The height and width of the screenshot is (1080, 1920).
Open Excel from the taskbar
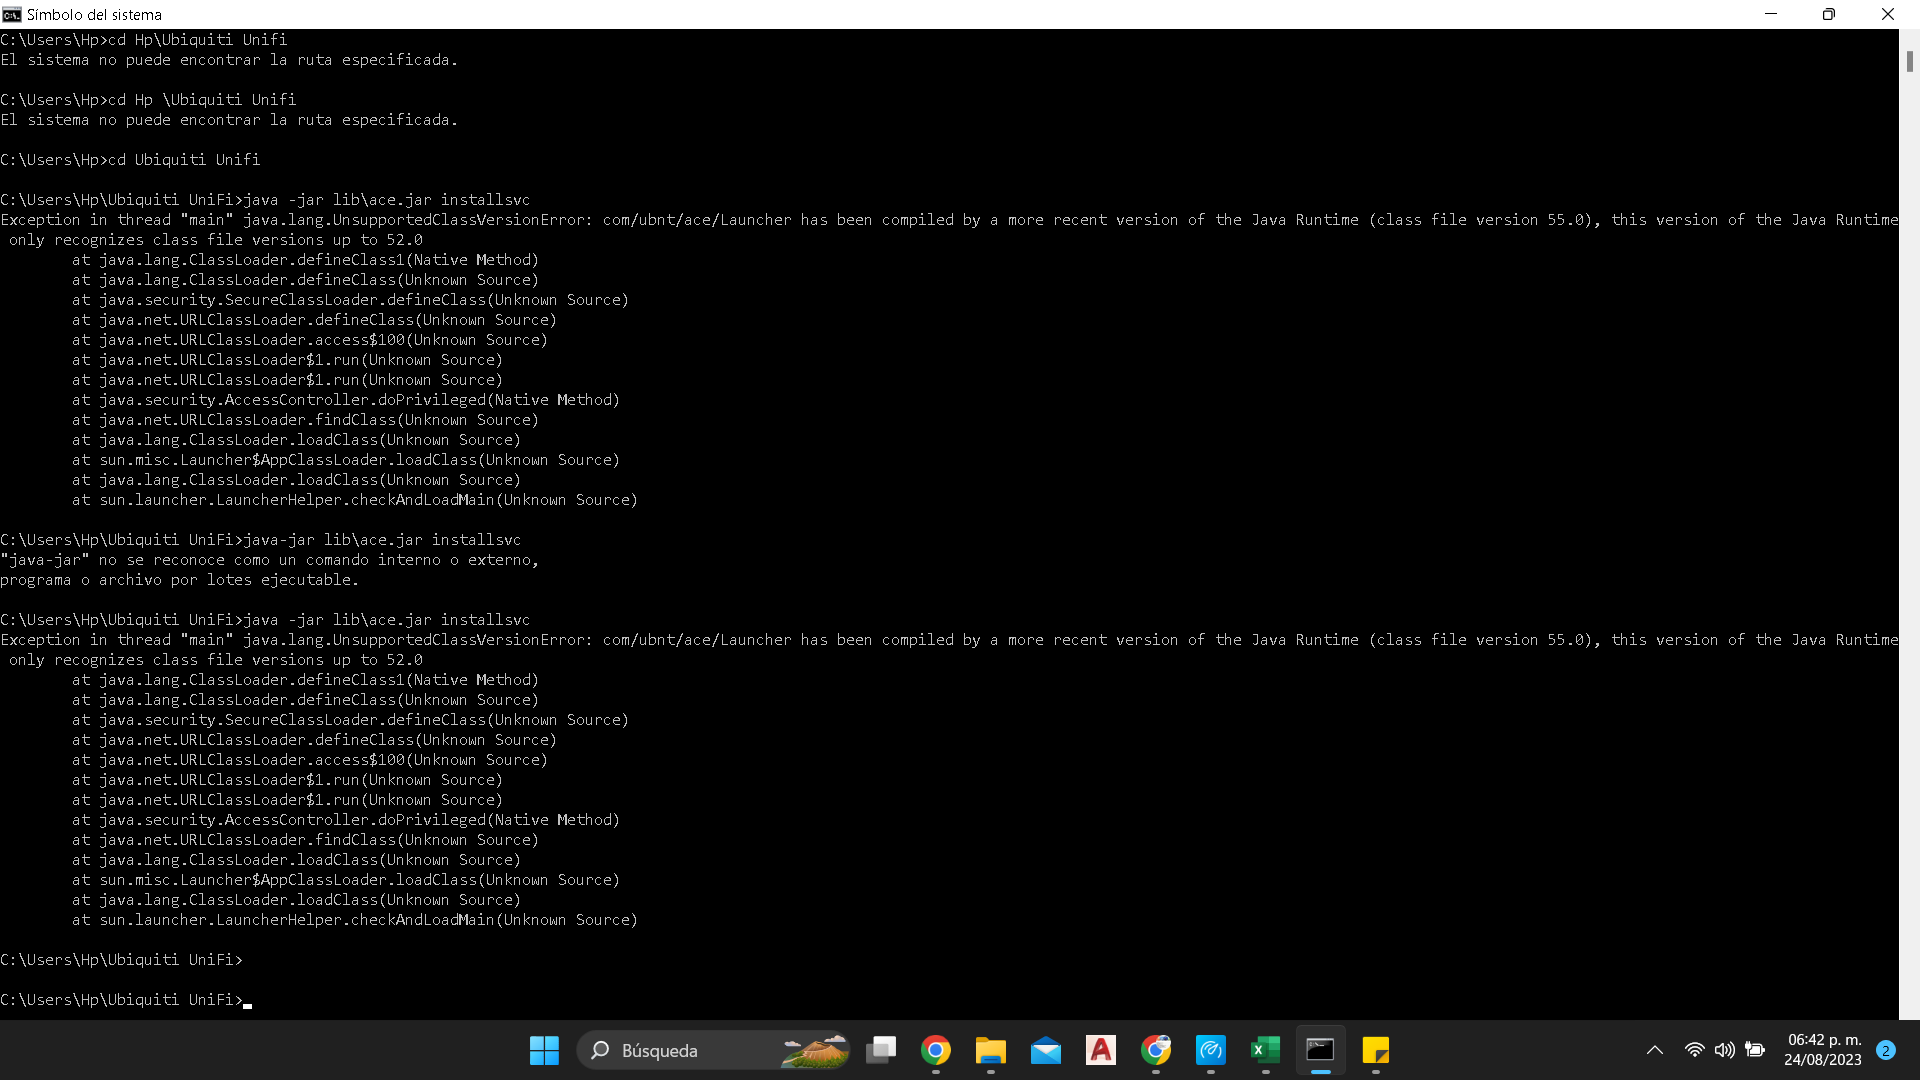pos(1266,1050)
